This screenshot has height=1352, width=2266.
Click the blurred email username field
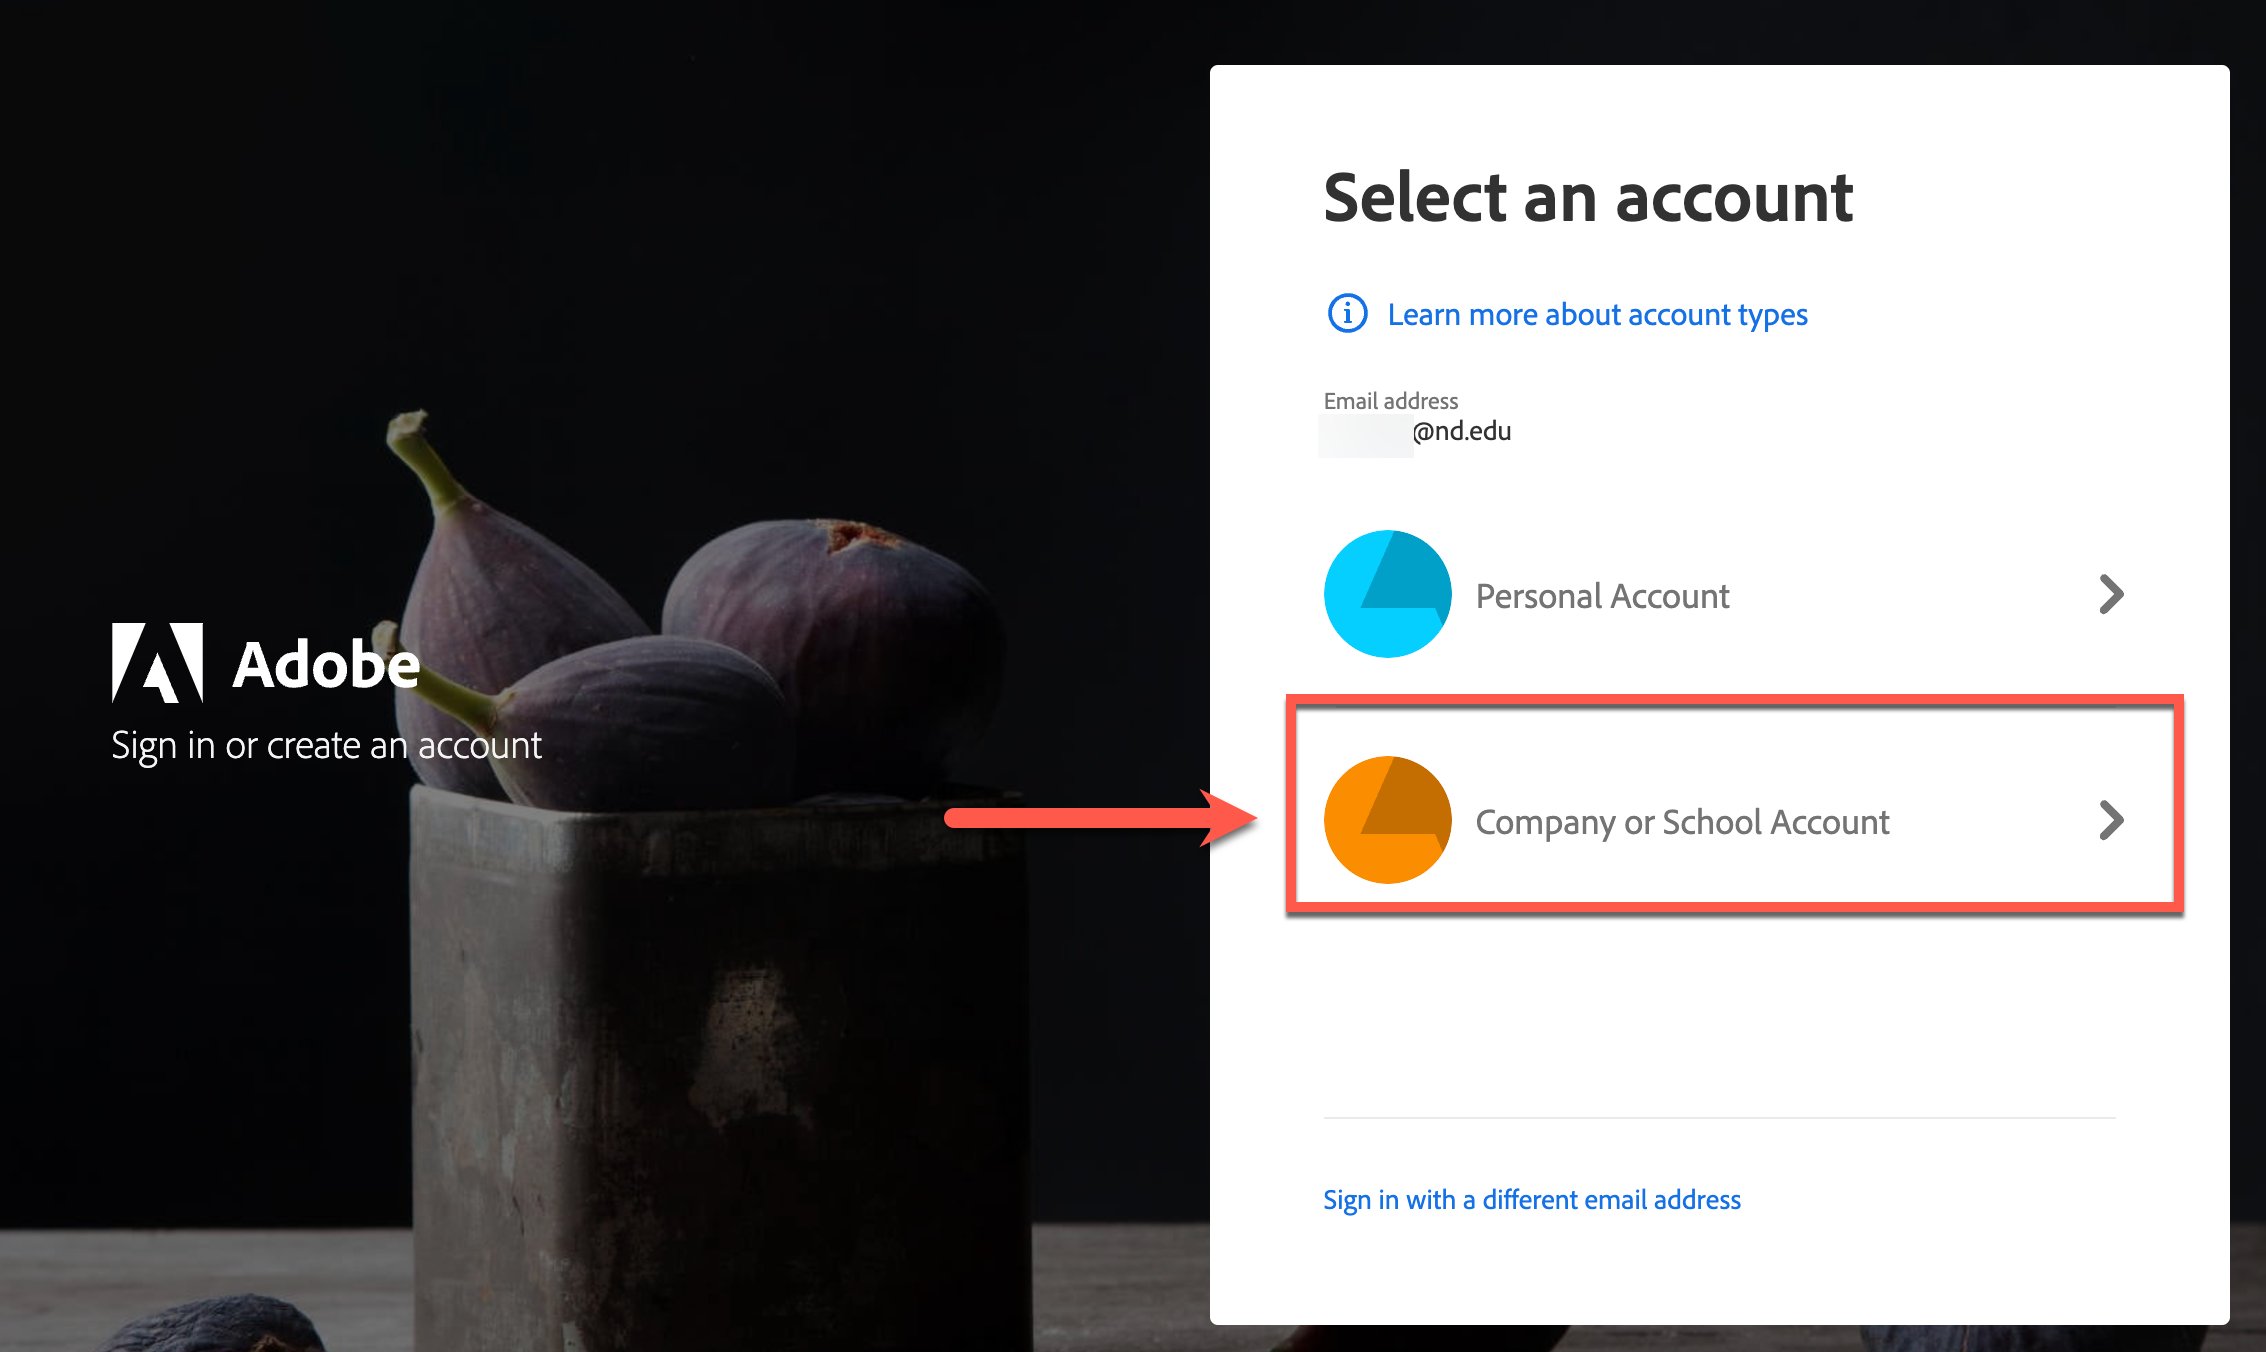(x=1365, y=435)
